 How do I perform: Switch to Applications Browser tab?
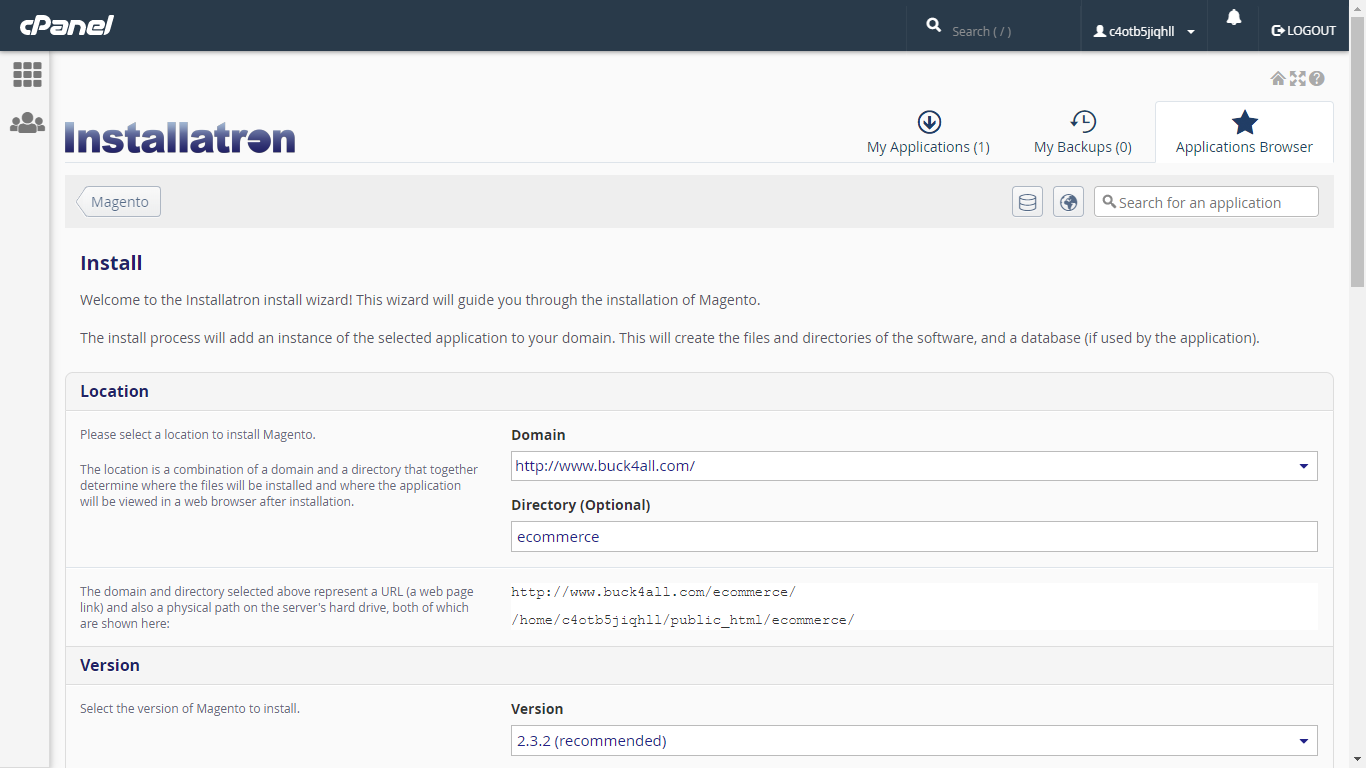tap(1244, 132)
